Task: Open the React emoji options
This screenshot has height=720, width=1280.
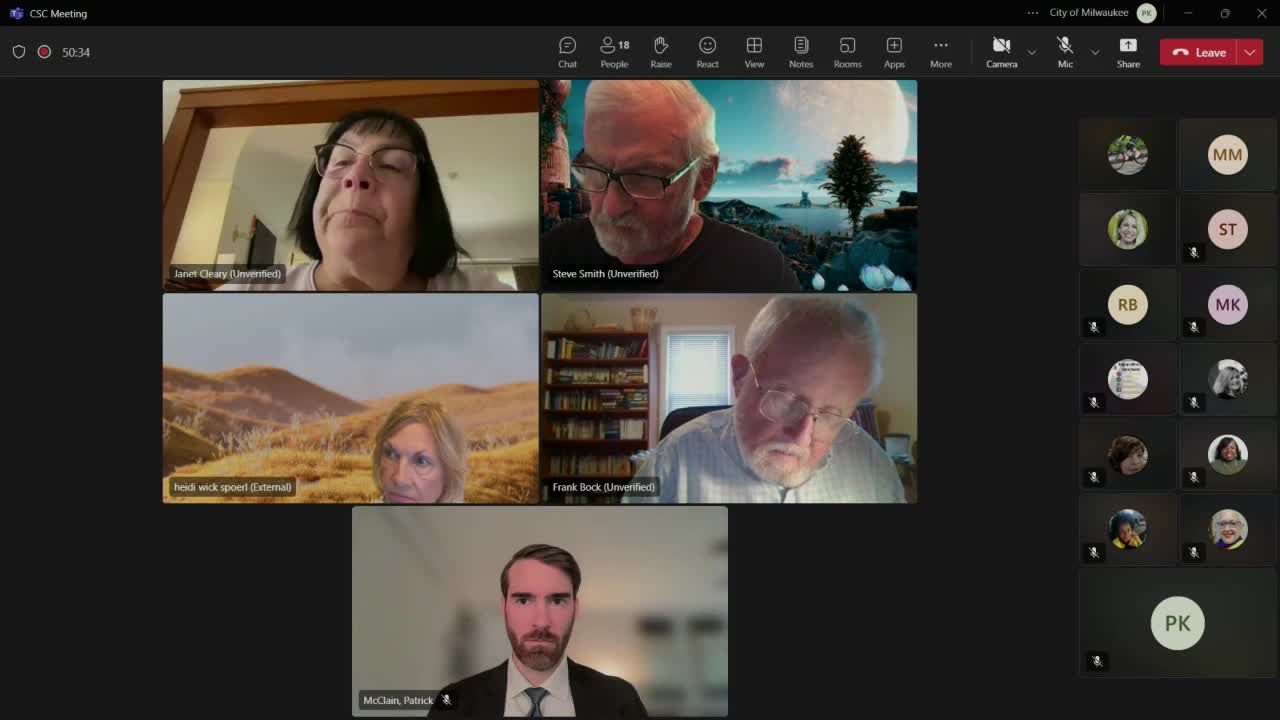Action: pos(707,52)
